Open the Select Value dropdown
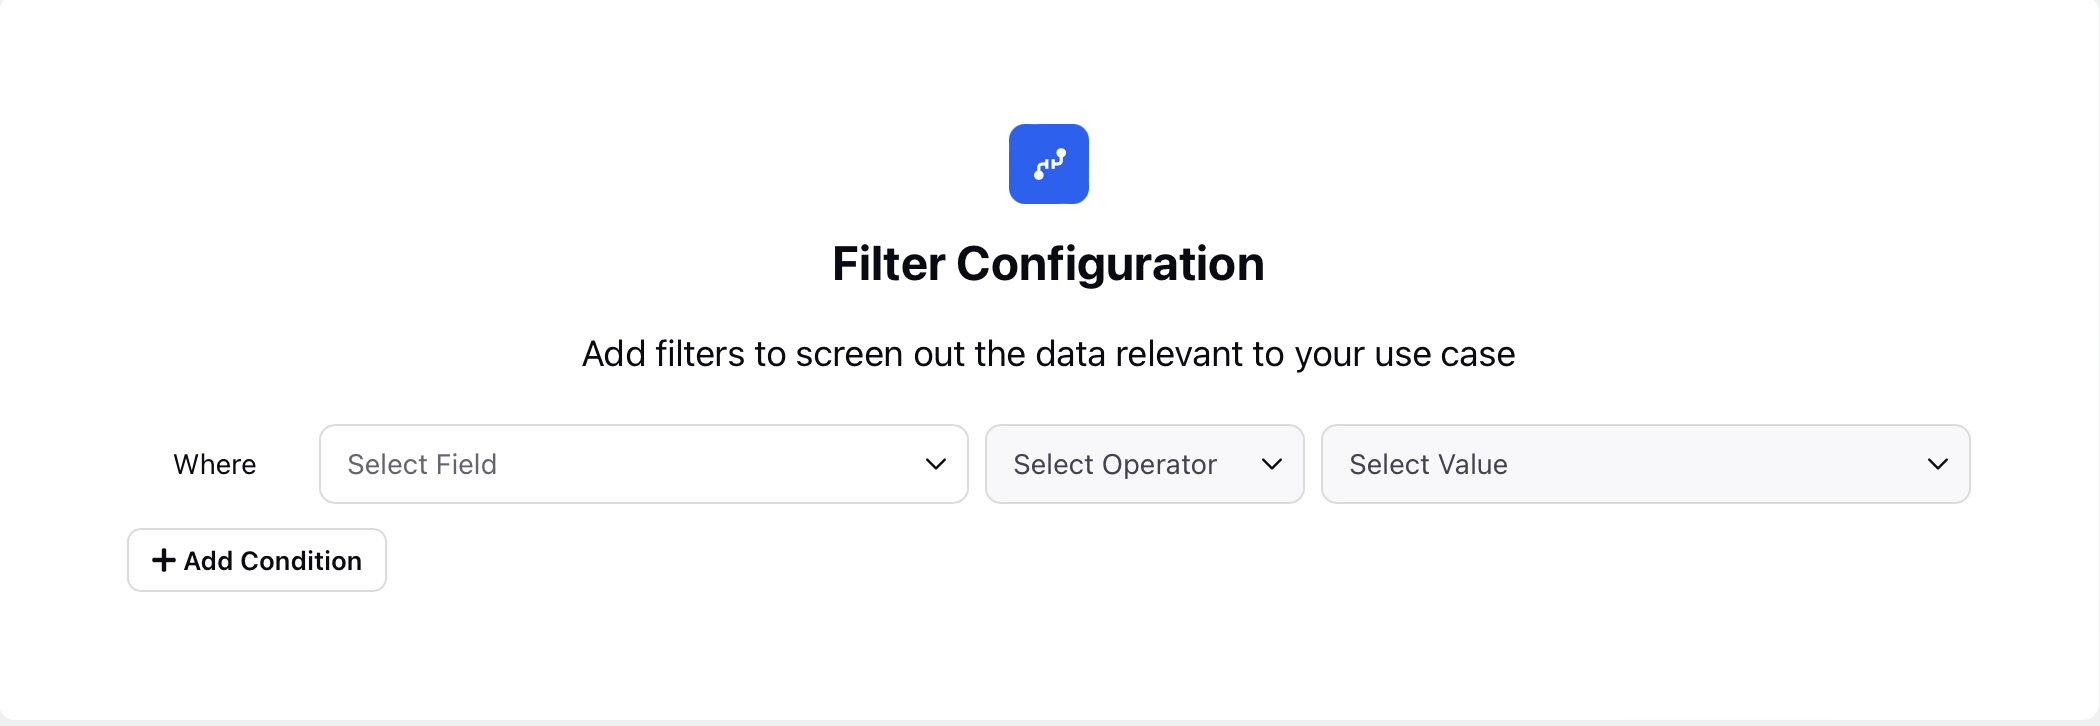Image resolution: width=2100 pixels, height=726 pixels. tap(1646, 464)
